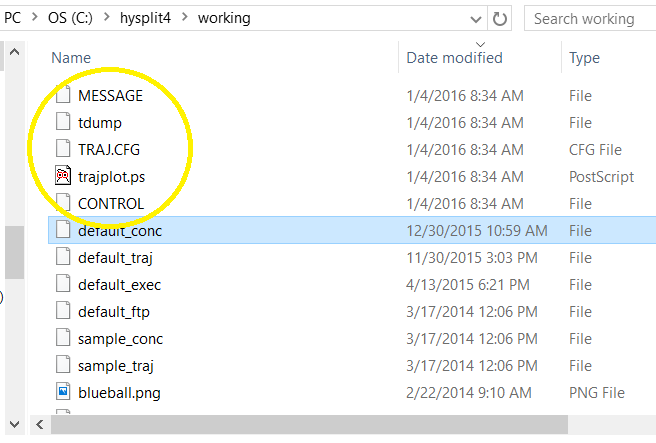Sort files by Name column header
656x443 pixels.
(x=71, y=58)
